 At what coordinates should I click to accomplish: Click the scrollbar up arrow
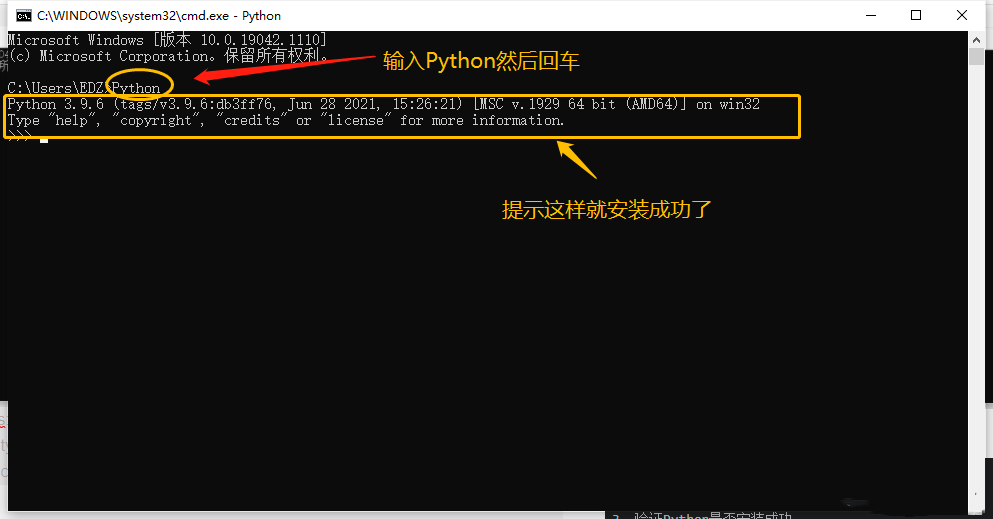pyautogui.click(x=976, y=40)
